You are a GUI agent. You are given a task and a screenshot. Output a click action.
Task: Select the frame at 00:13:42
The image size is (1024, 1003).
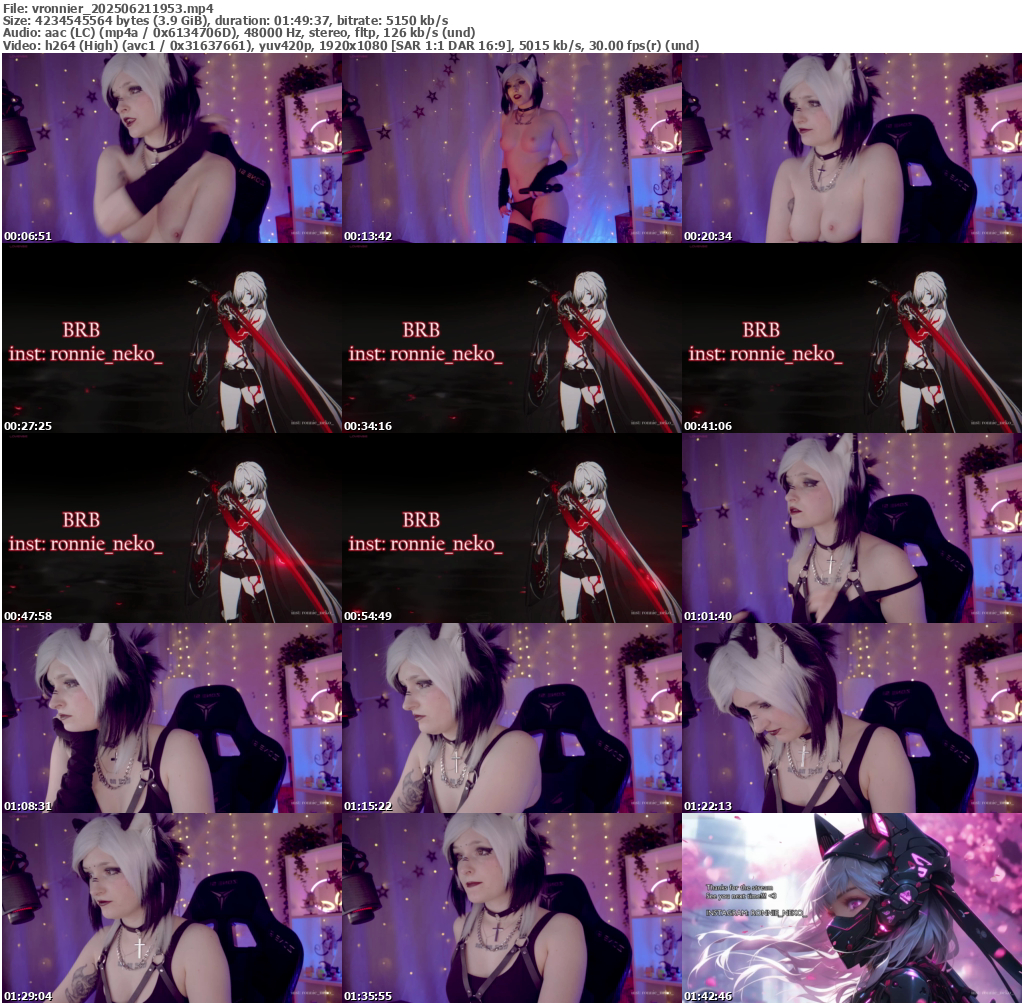click(512, 148)
